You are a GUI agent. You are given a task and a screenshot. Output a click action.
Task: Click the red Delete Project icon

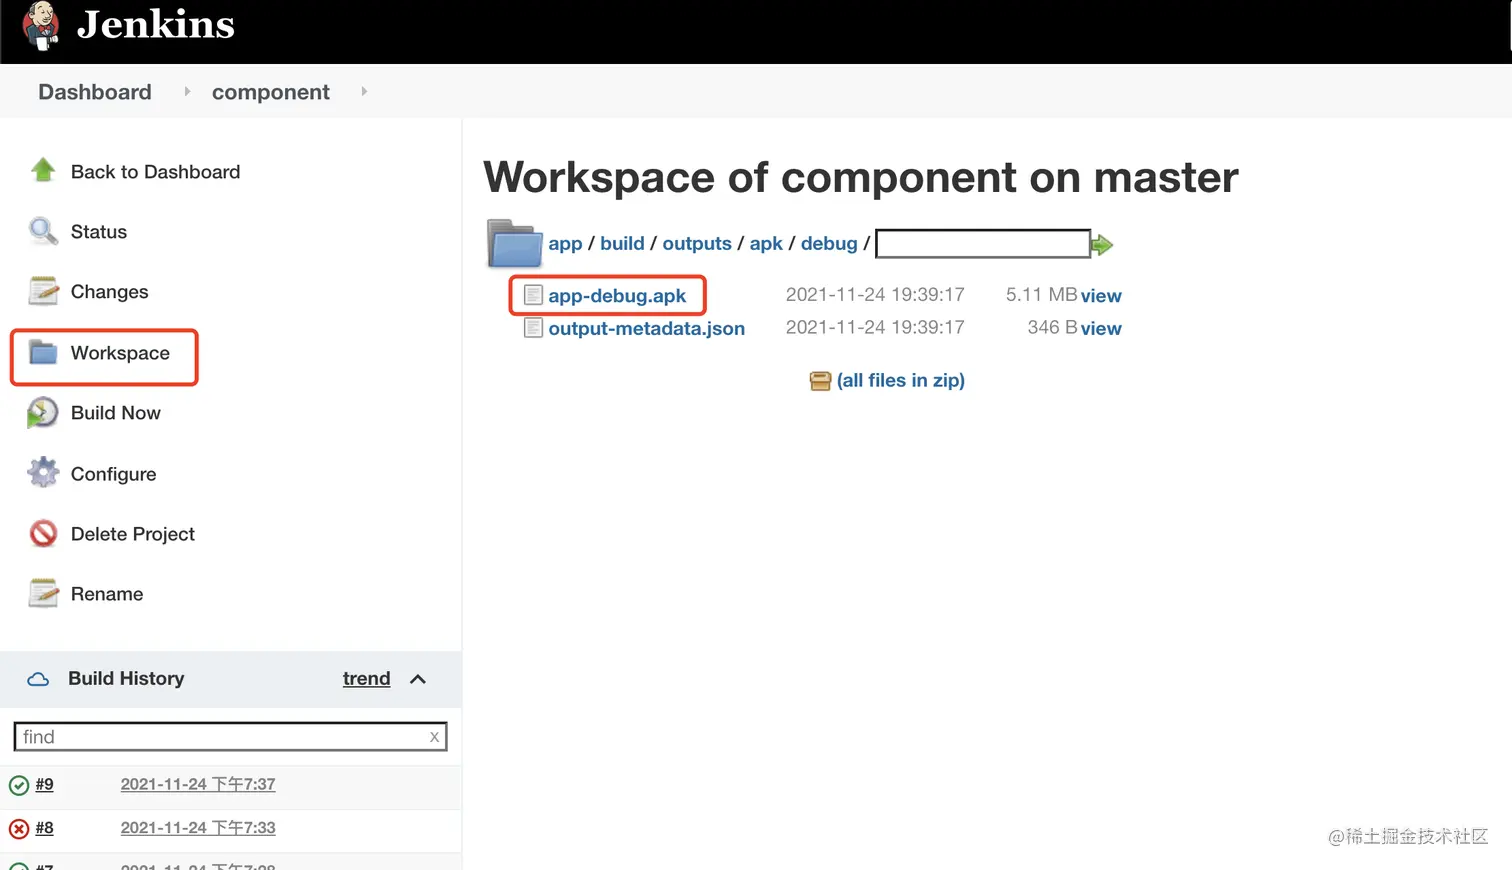pos(43,534)
